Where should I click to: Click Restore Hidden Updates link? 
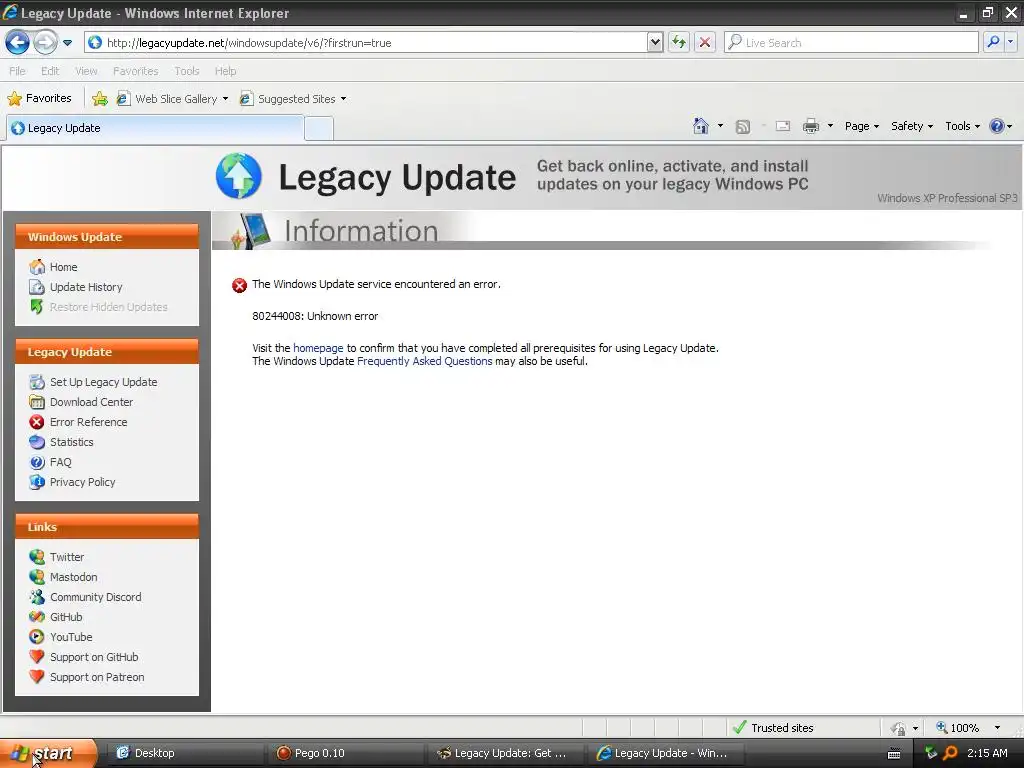pos(108,307)
